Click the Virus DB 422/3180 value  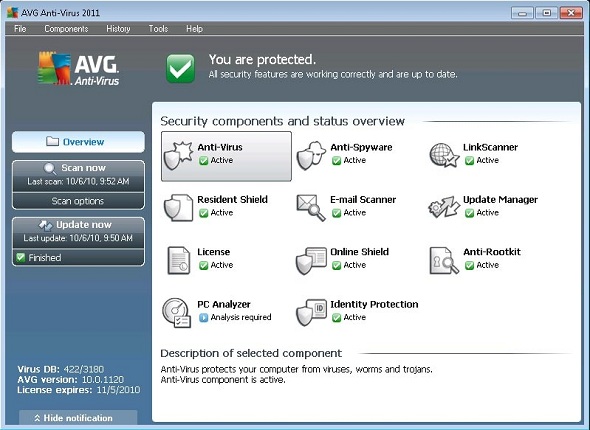tap(84, 369)
